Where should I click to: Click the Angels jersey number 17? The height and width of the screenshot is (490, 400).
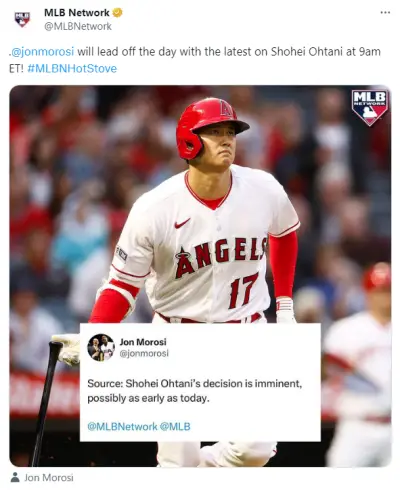tap(243, 290)
